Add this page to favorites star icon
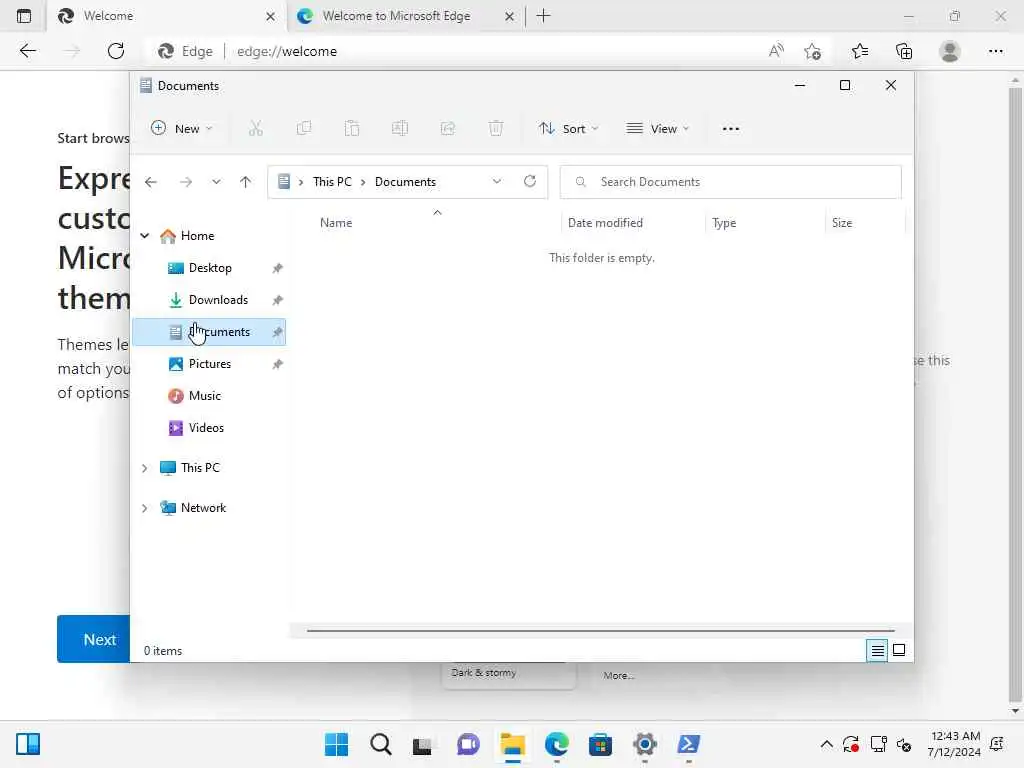This screenshot has height=768, width=1024. [x=812, y=51]
